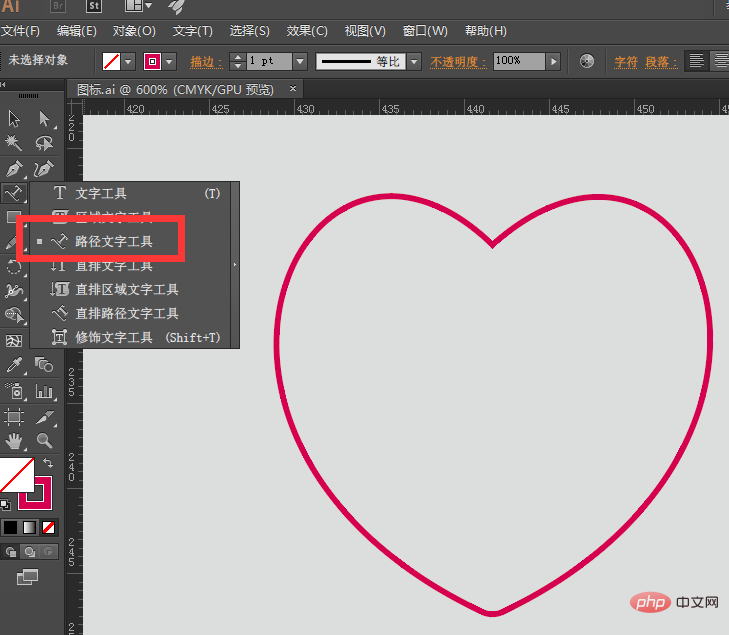729x635 pixels.
Task: Open the arrange documents dropdown
Action: (139, 6)
